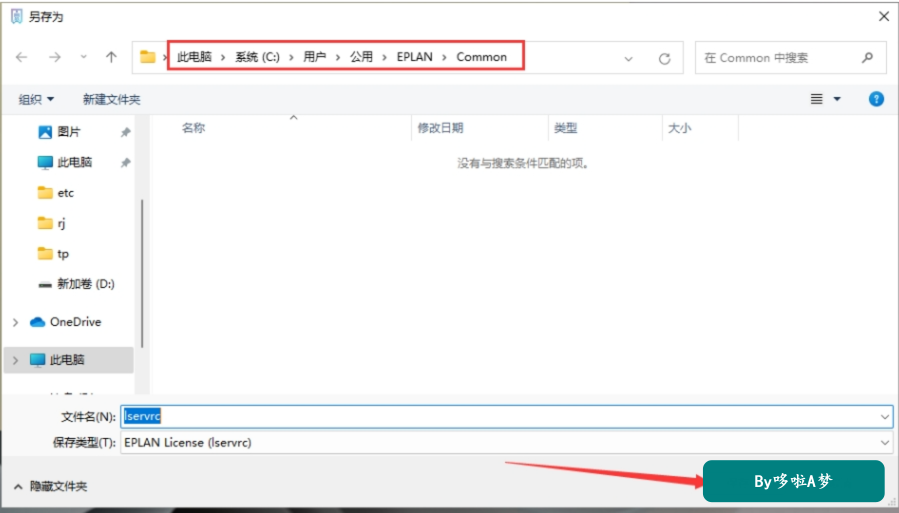Open the help question mark icon
This screenshot has width=899, height=513.
click(x=876, y=99)
